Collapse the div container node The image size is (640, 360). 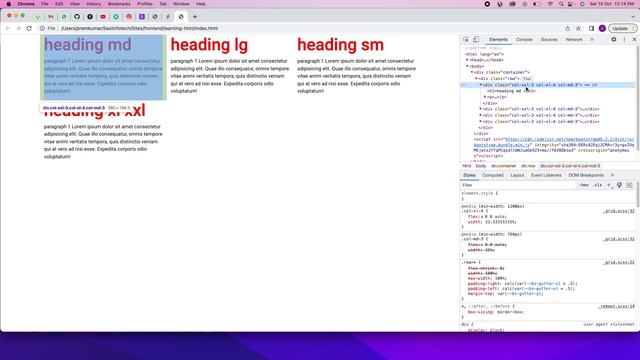(x=472, y=72)
